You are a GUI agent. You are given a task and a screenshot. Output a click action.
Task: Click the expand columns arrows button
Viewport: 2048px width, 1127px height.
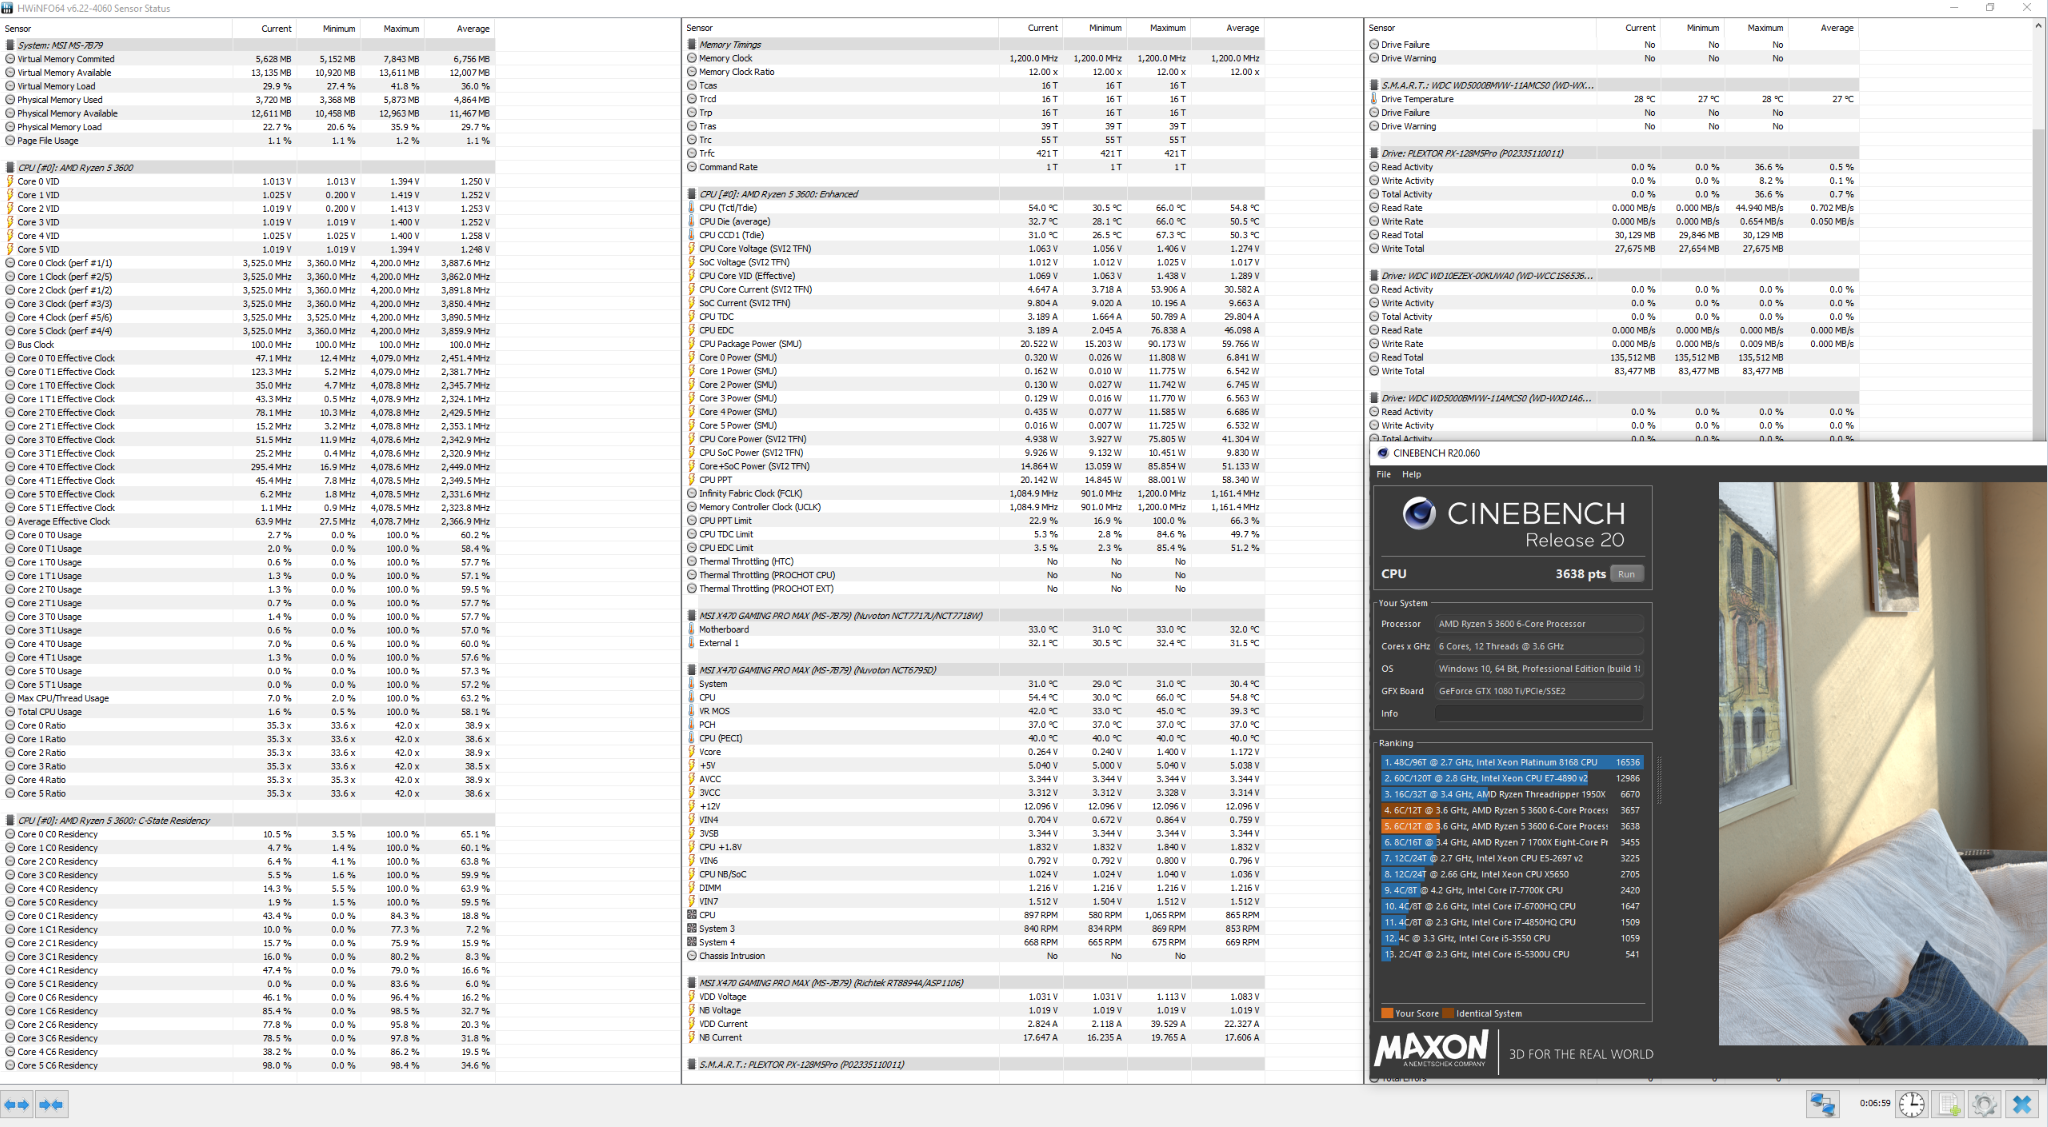coord(17,1104)
